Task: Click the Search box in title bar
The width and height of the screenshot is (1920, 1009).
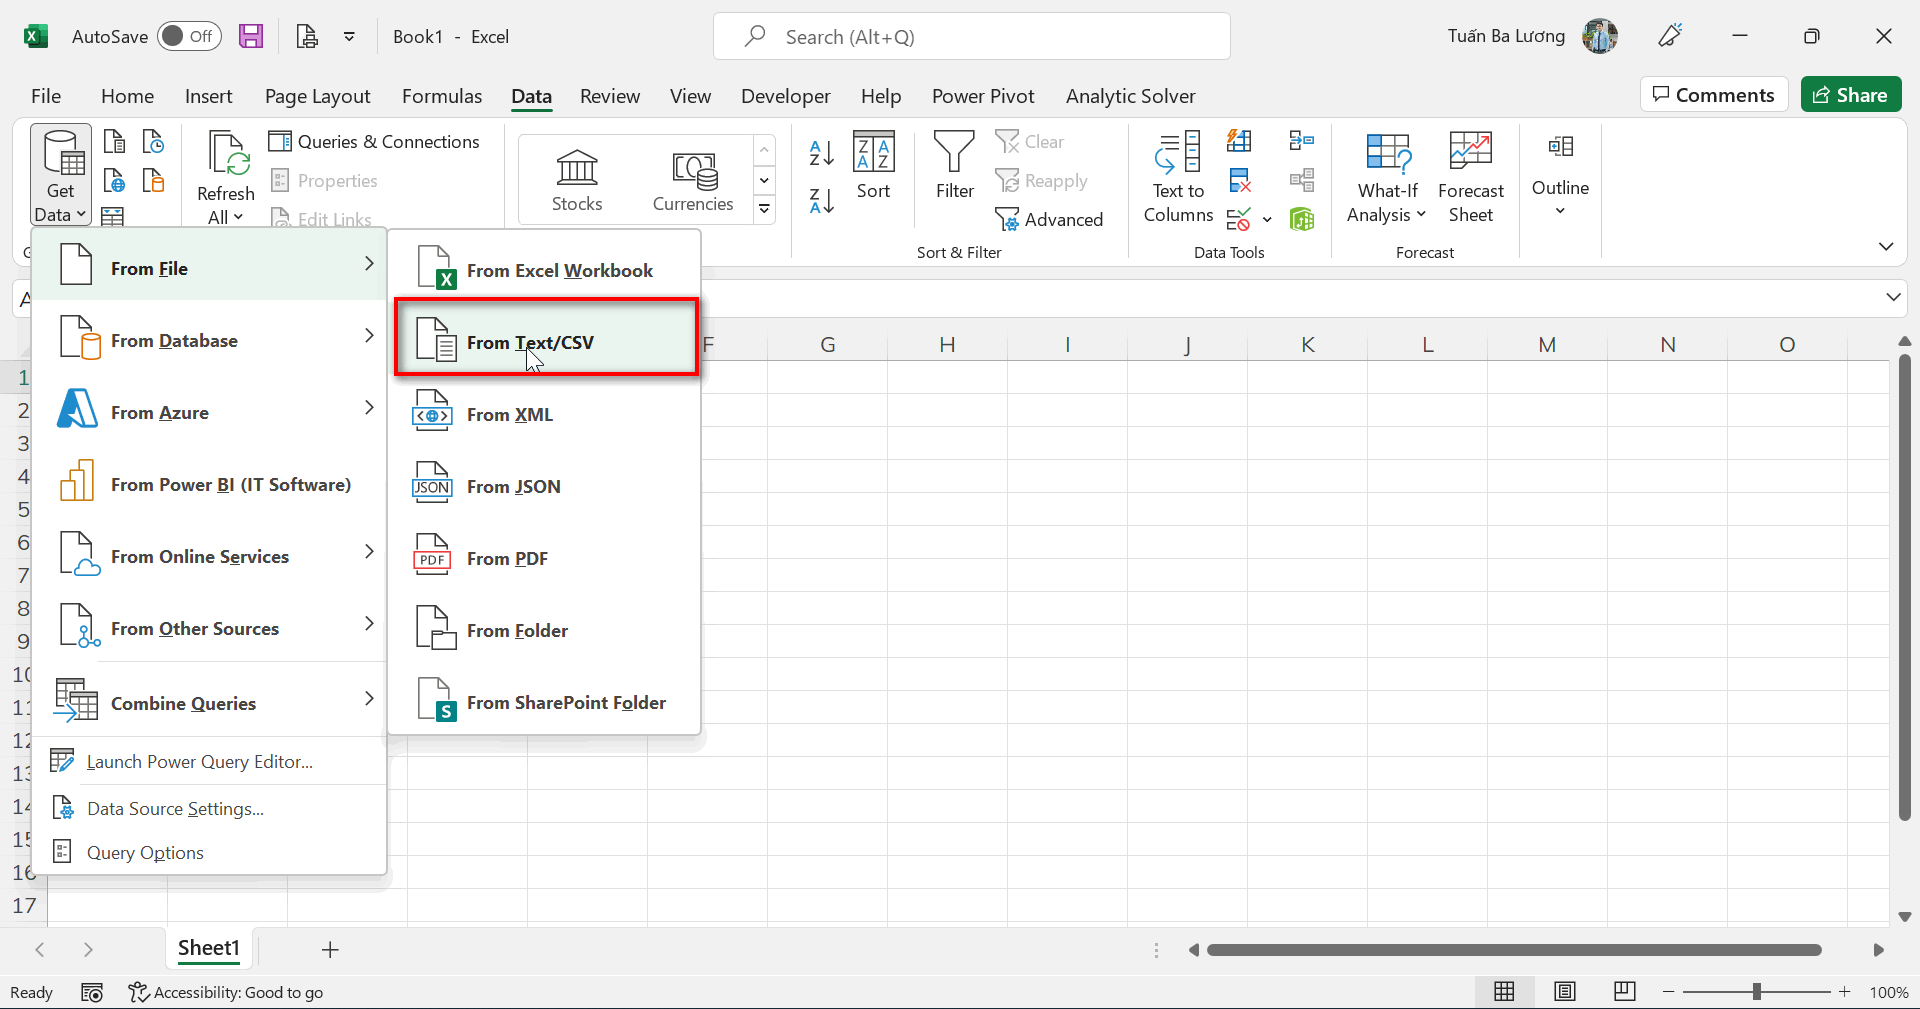Action: pos(971,37)
